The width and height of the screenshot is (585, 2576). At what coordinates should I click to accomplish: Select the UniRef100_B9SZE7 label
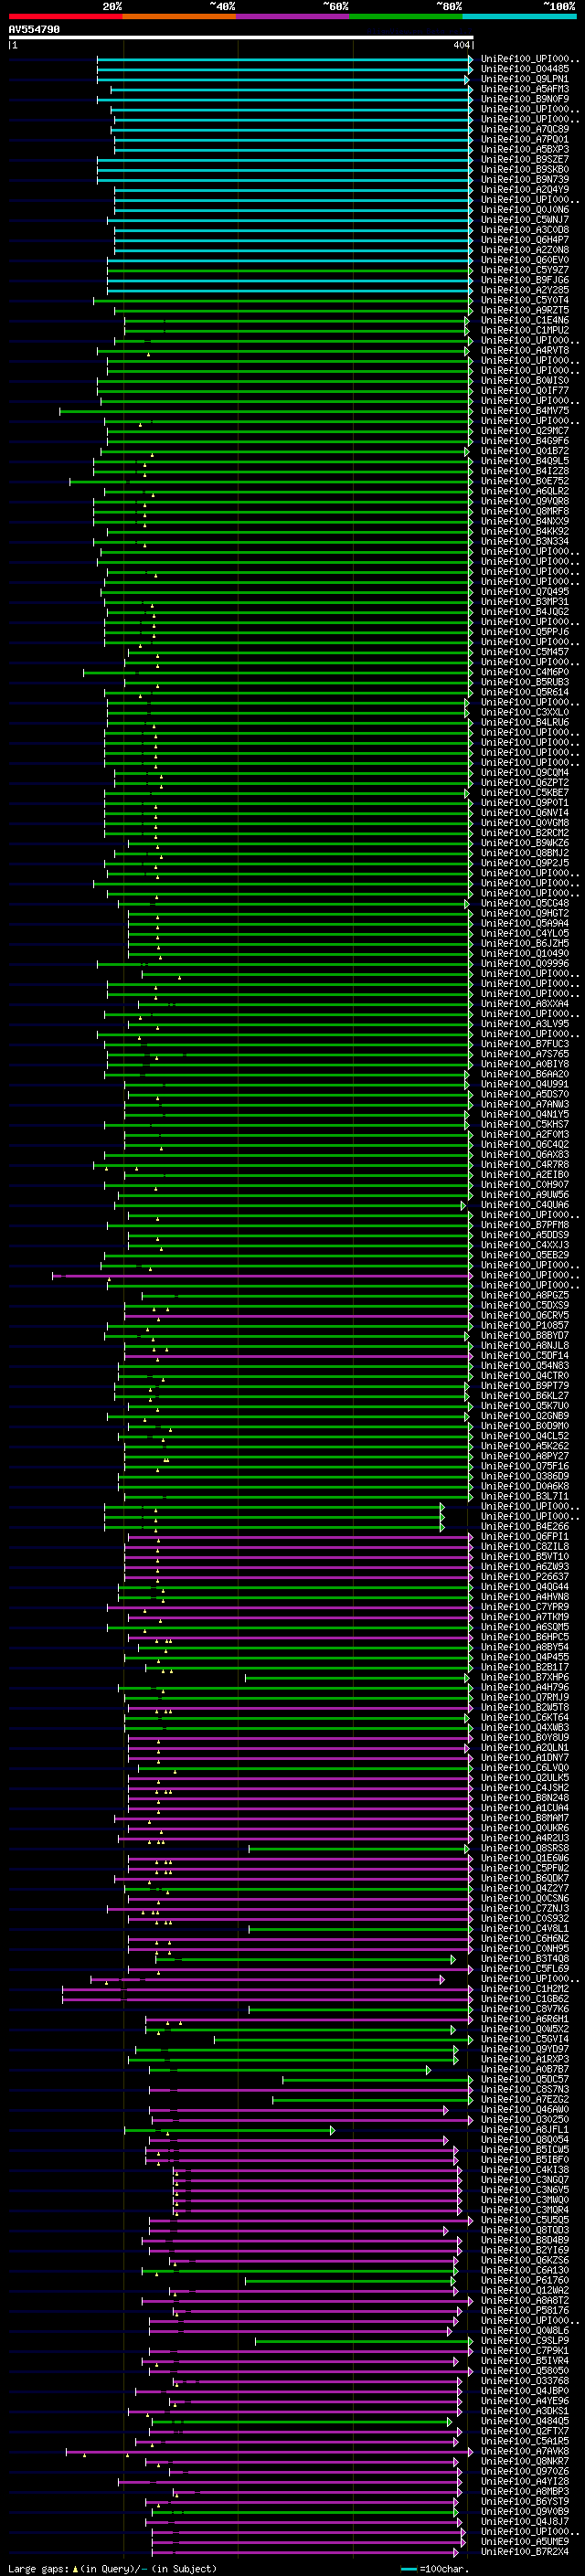click(x=524, y=159)
